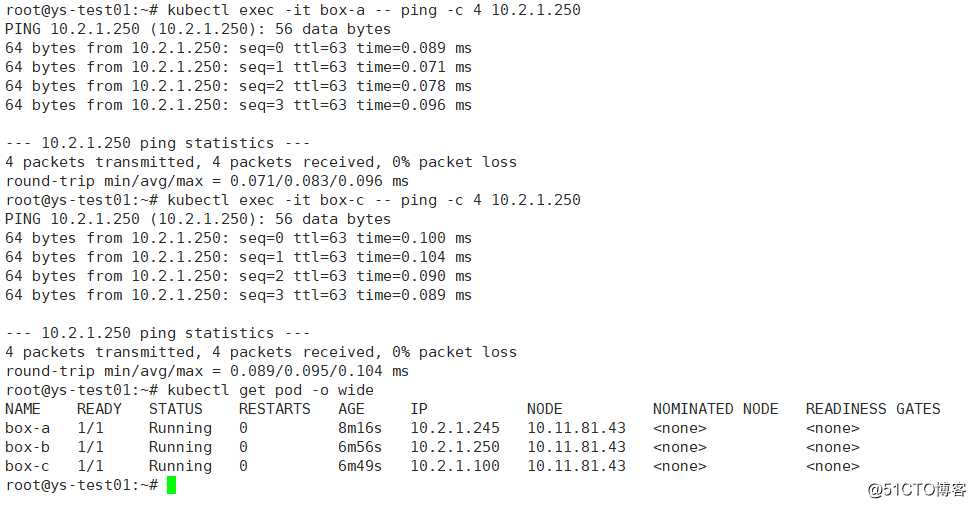Click the box-c pod name in the table

tap(27, 466)
